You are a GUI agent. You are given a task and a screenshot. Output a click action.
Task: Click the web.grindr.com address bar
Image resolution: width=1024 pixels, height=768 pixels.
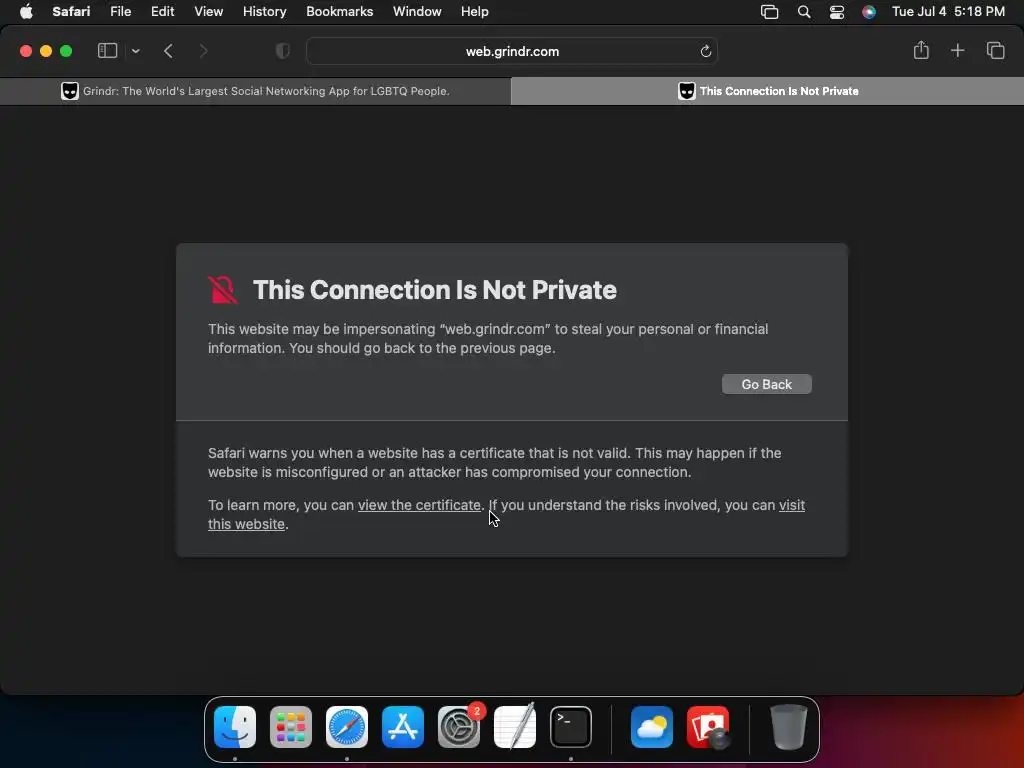tap(512, 51)
